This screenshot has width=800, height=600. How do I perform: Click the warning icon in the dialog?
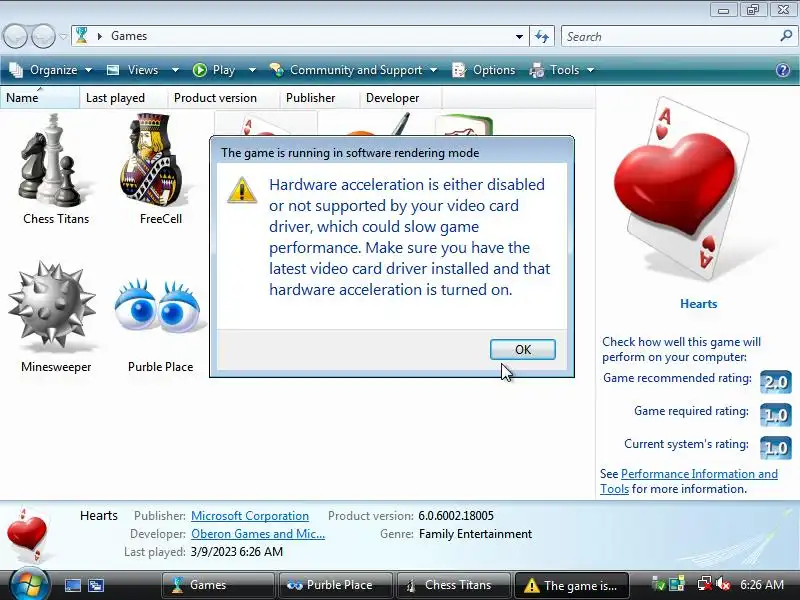242,190
